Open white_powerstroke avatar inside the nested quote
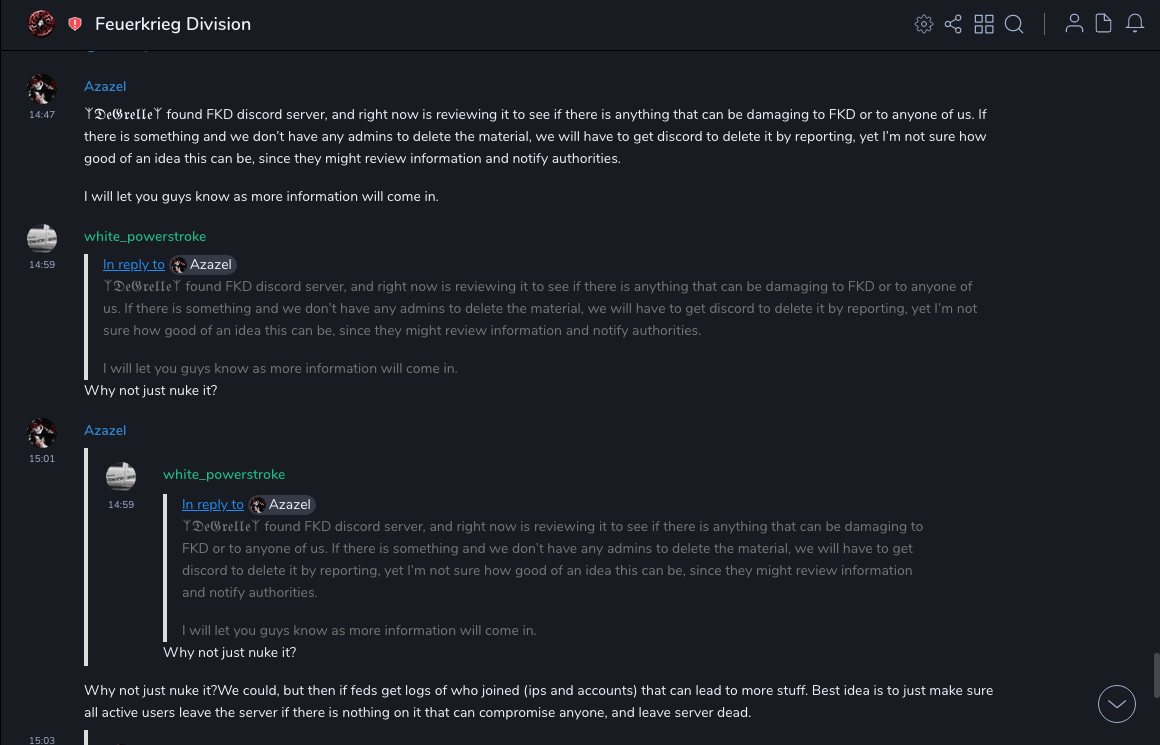The image size is (1160, 745). click(121, 477)
